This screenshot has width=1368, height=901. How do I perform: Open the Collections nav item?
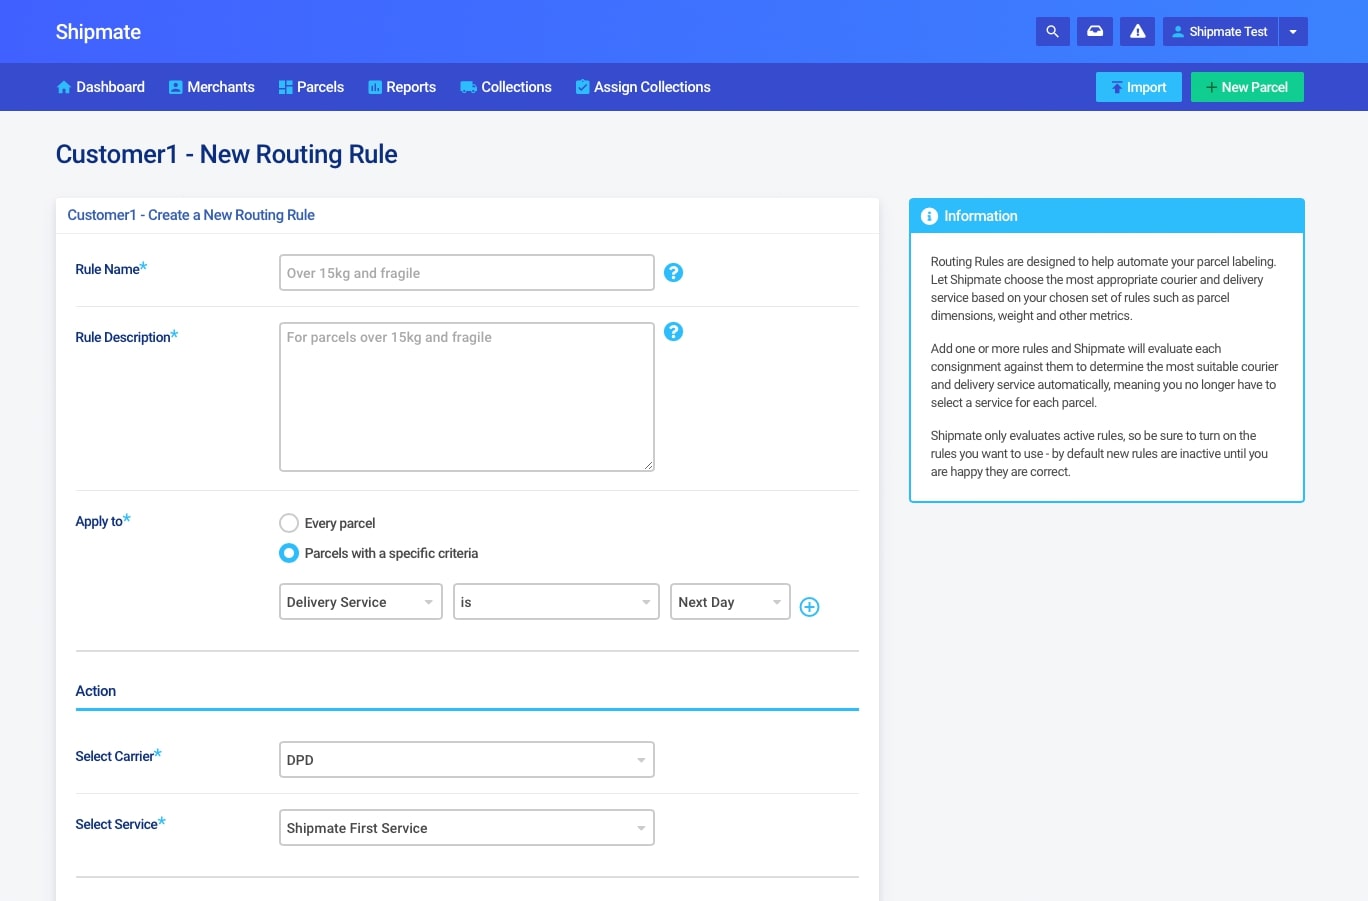coord(506,87)
